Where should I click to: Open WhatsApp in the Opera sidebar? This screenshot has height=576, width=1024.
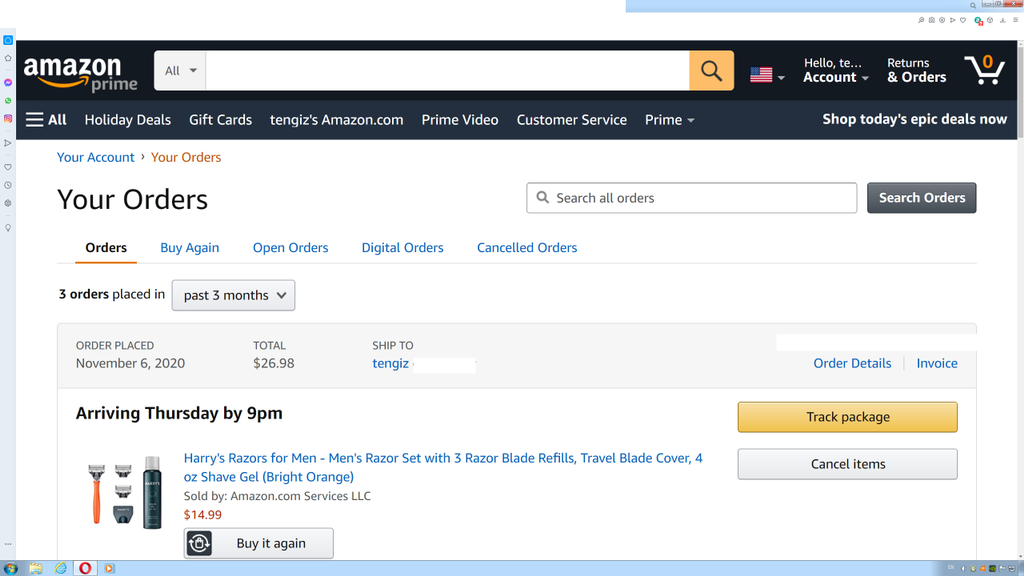(8, 101)
